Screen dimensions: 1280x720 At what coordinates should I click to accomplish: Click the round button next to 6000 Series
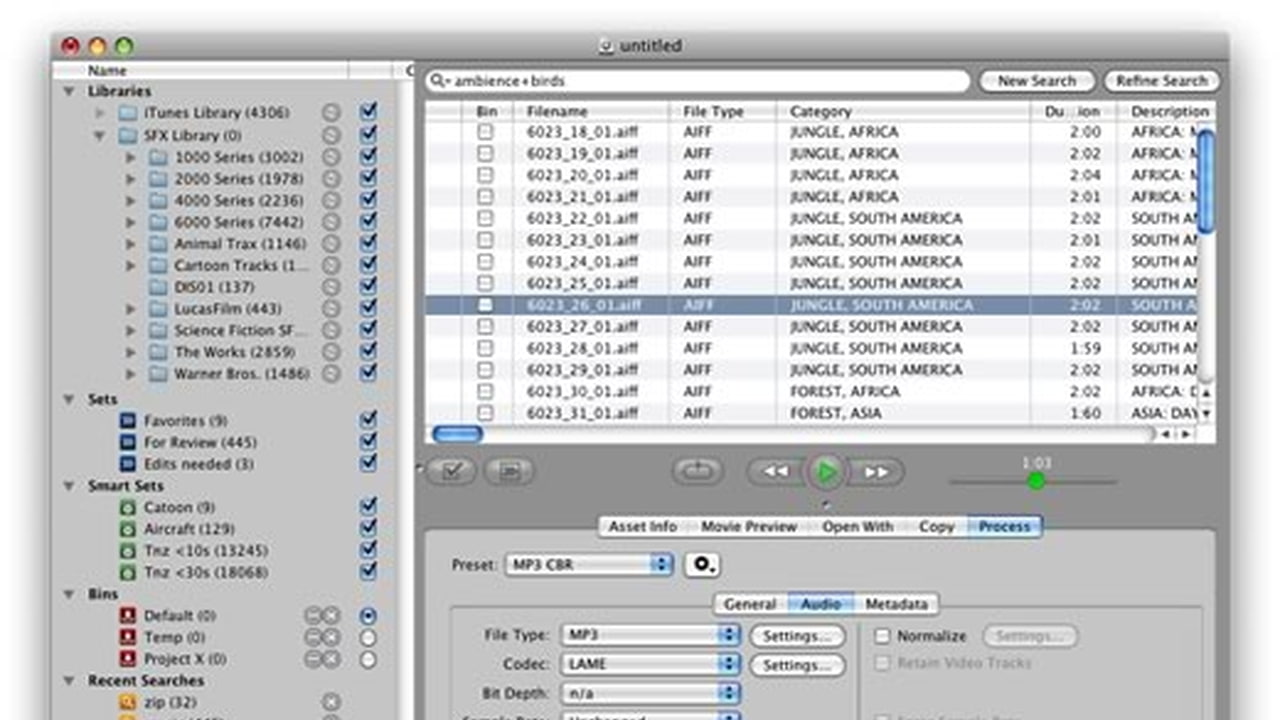331,222
